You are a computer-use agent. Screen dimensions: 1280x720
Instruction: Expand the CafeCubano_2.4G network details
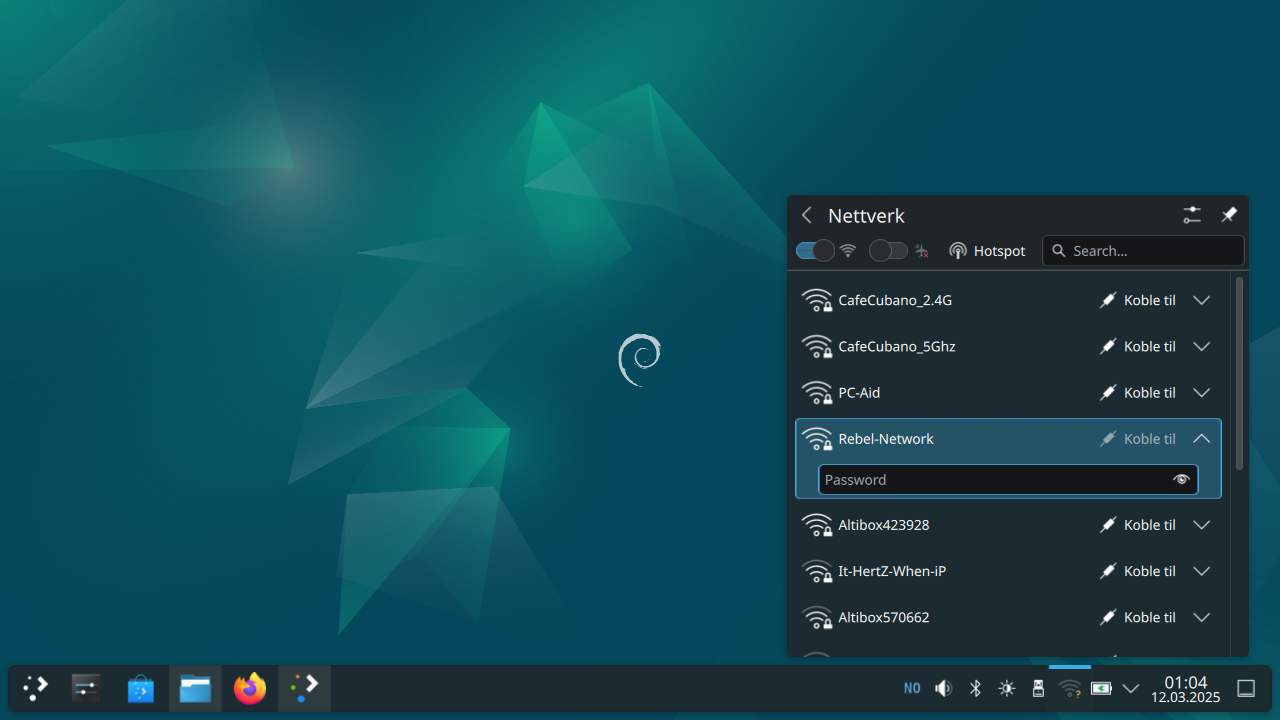click(x=1202, y=300)
